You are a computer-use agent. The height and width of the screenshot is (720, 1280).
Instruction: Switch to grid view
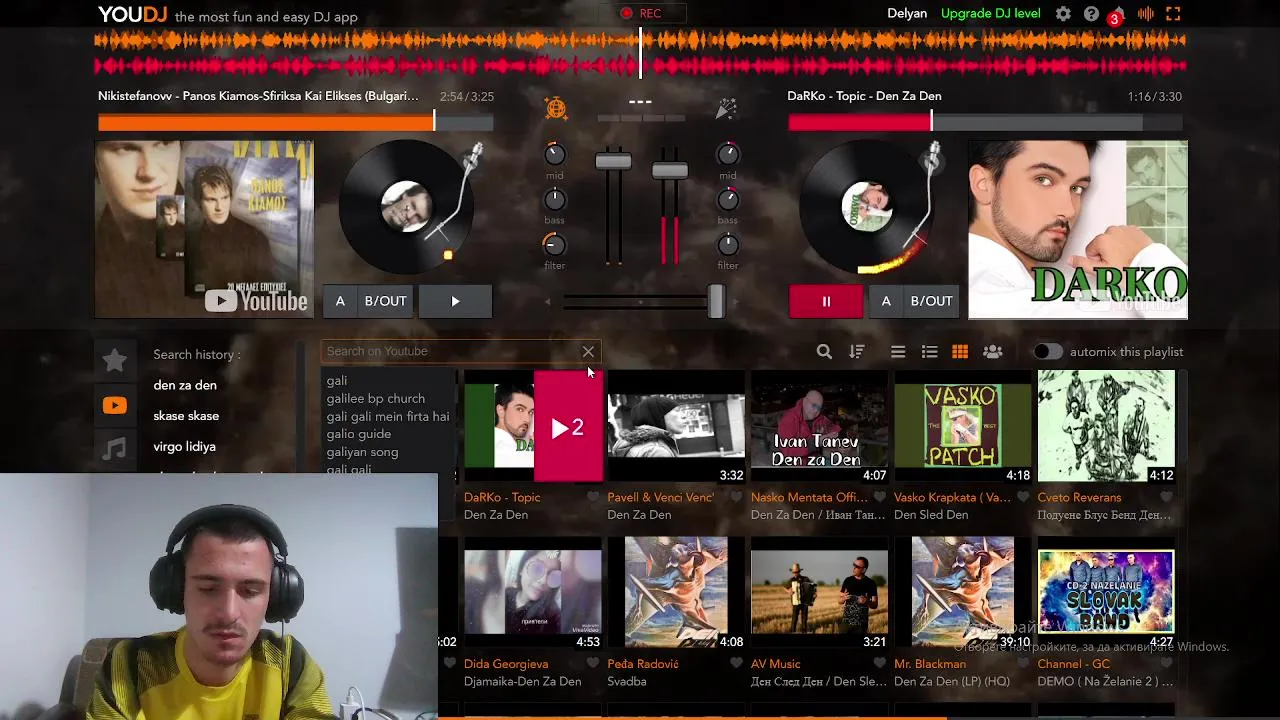click(x=960, y=352)
